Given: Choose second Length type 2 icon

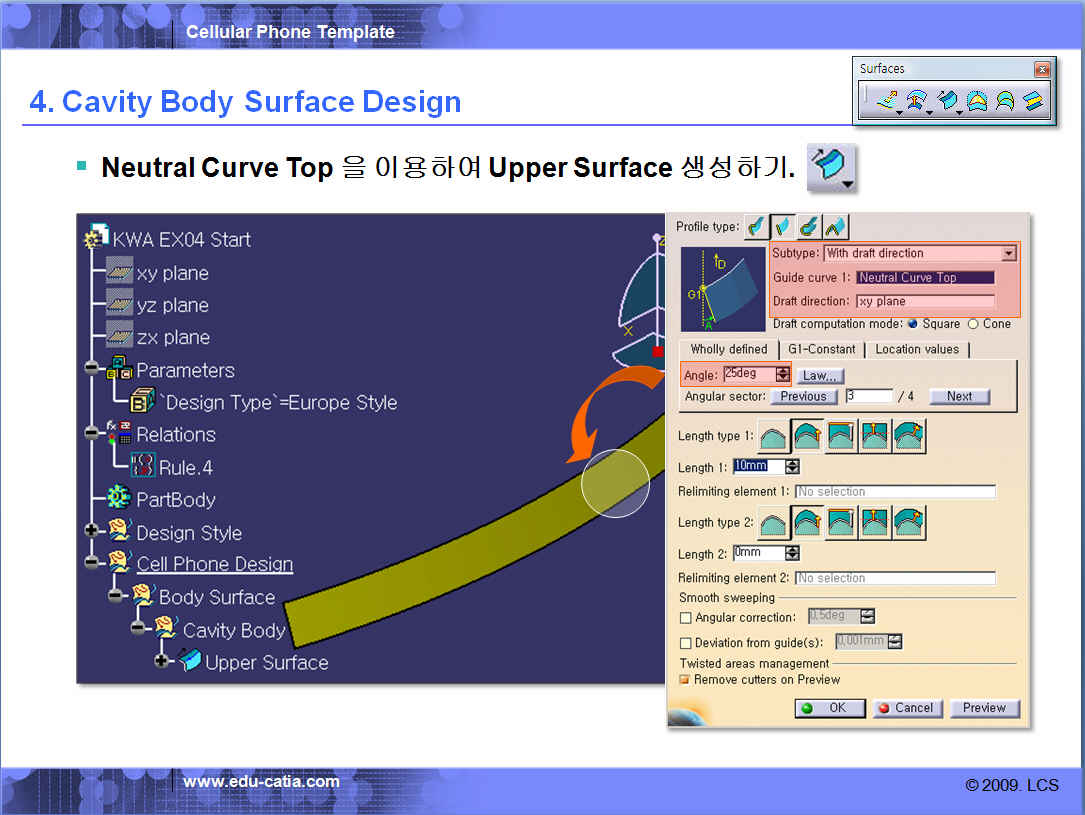Looking at the screenshot, I should pyautogui.click(x=807, y=523).
